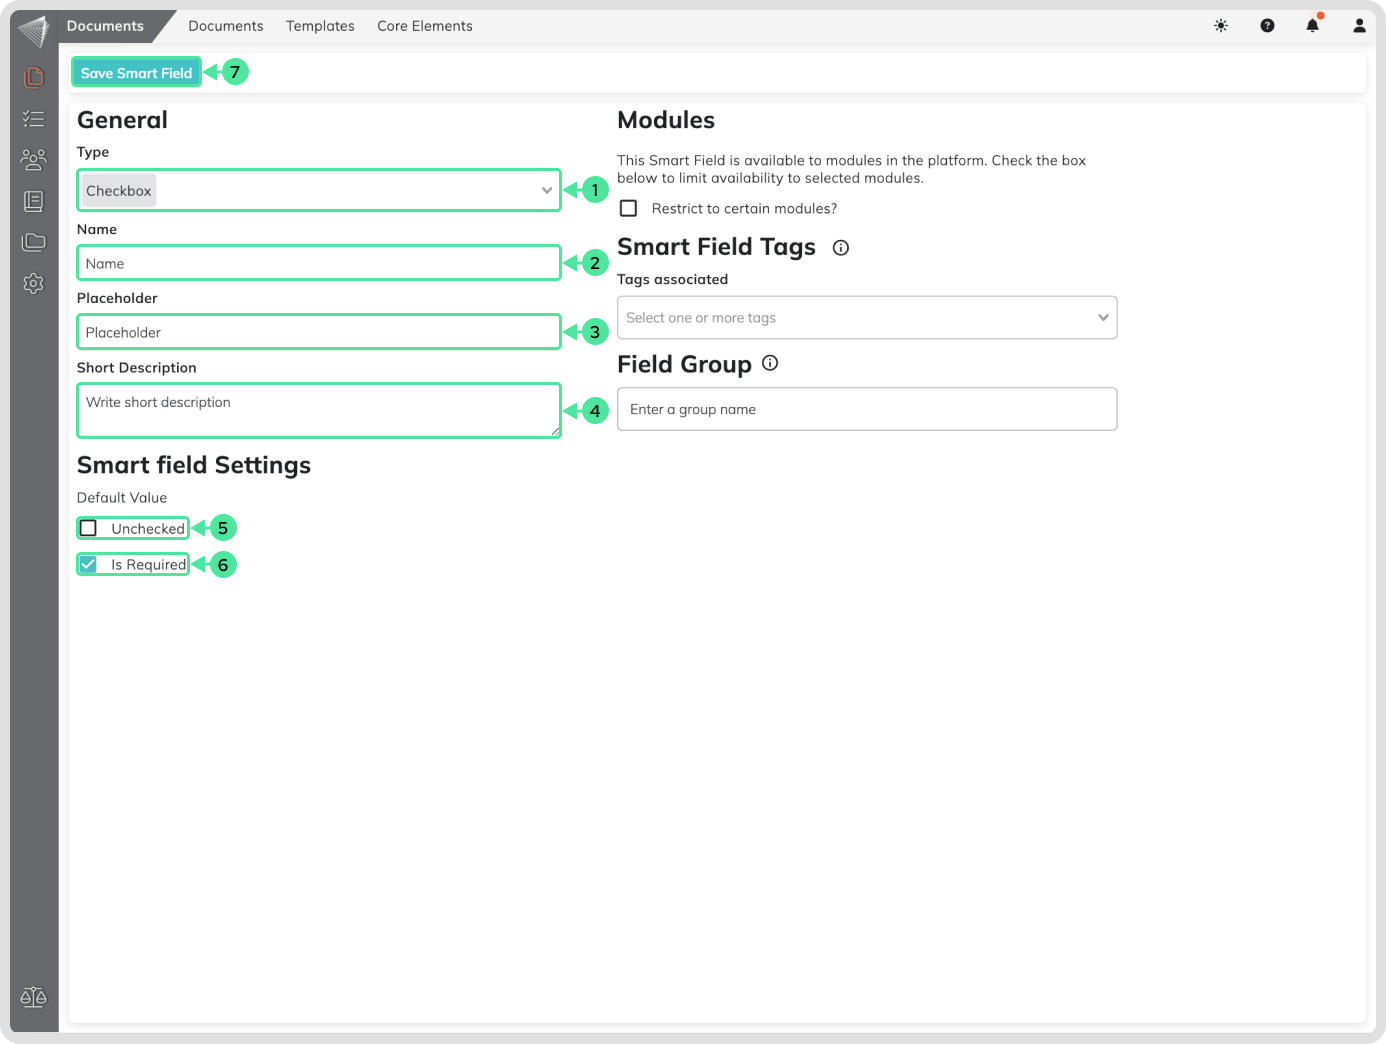Enable Restrict to certain modules checkbox
This screenshot has width=1386, height=1044.
coord(629,209)
